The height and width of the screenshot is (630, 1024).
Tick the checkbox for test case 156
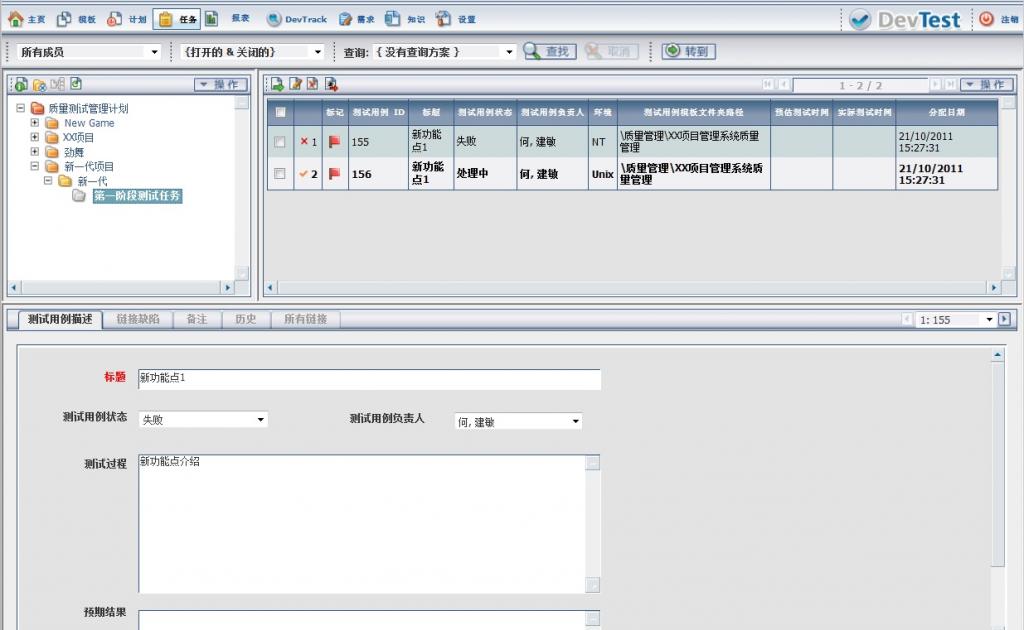pos(280,174)
